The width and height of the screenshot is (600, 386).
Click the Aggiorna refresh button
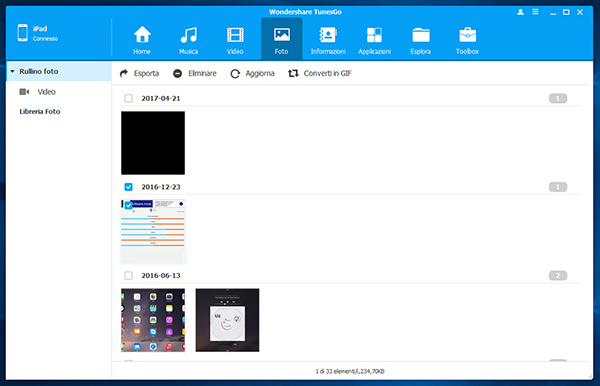point(253,73)
